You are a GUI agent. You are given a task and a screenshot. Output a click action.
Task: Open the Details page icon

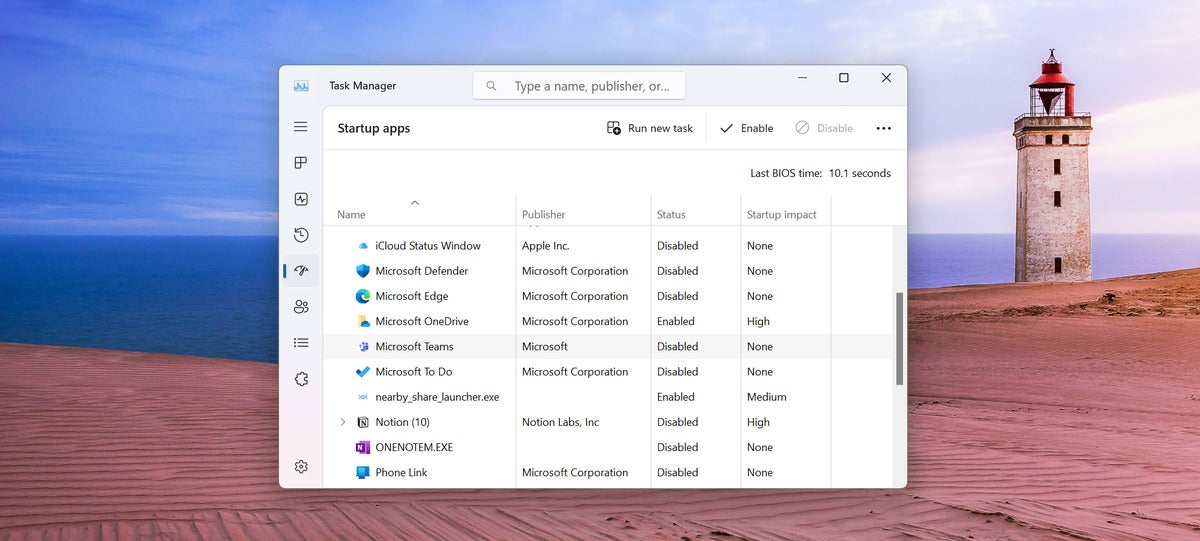(x=301, y=343)
